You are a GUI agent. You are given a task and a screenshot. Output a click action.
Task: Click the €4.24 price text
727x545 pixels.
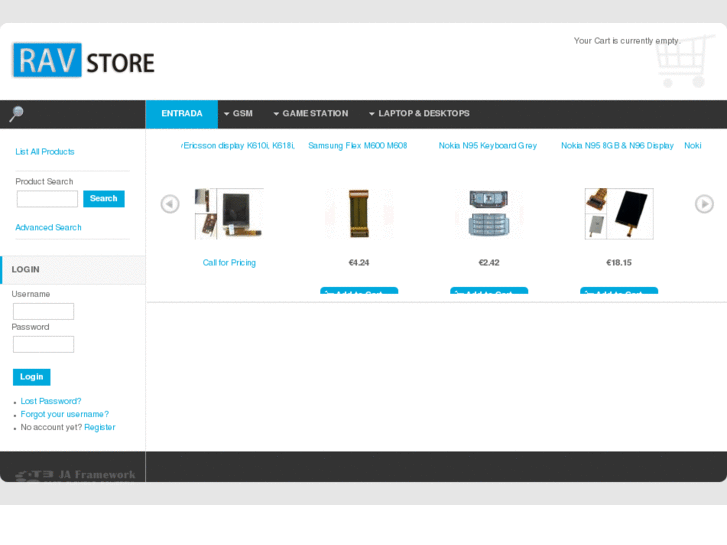tap(359, 263)
